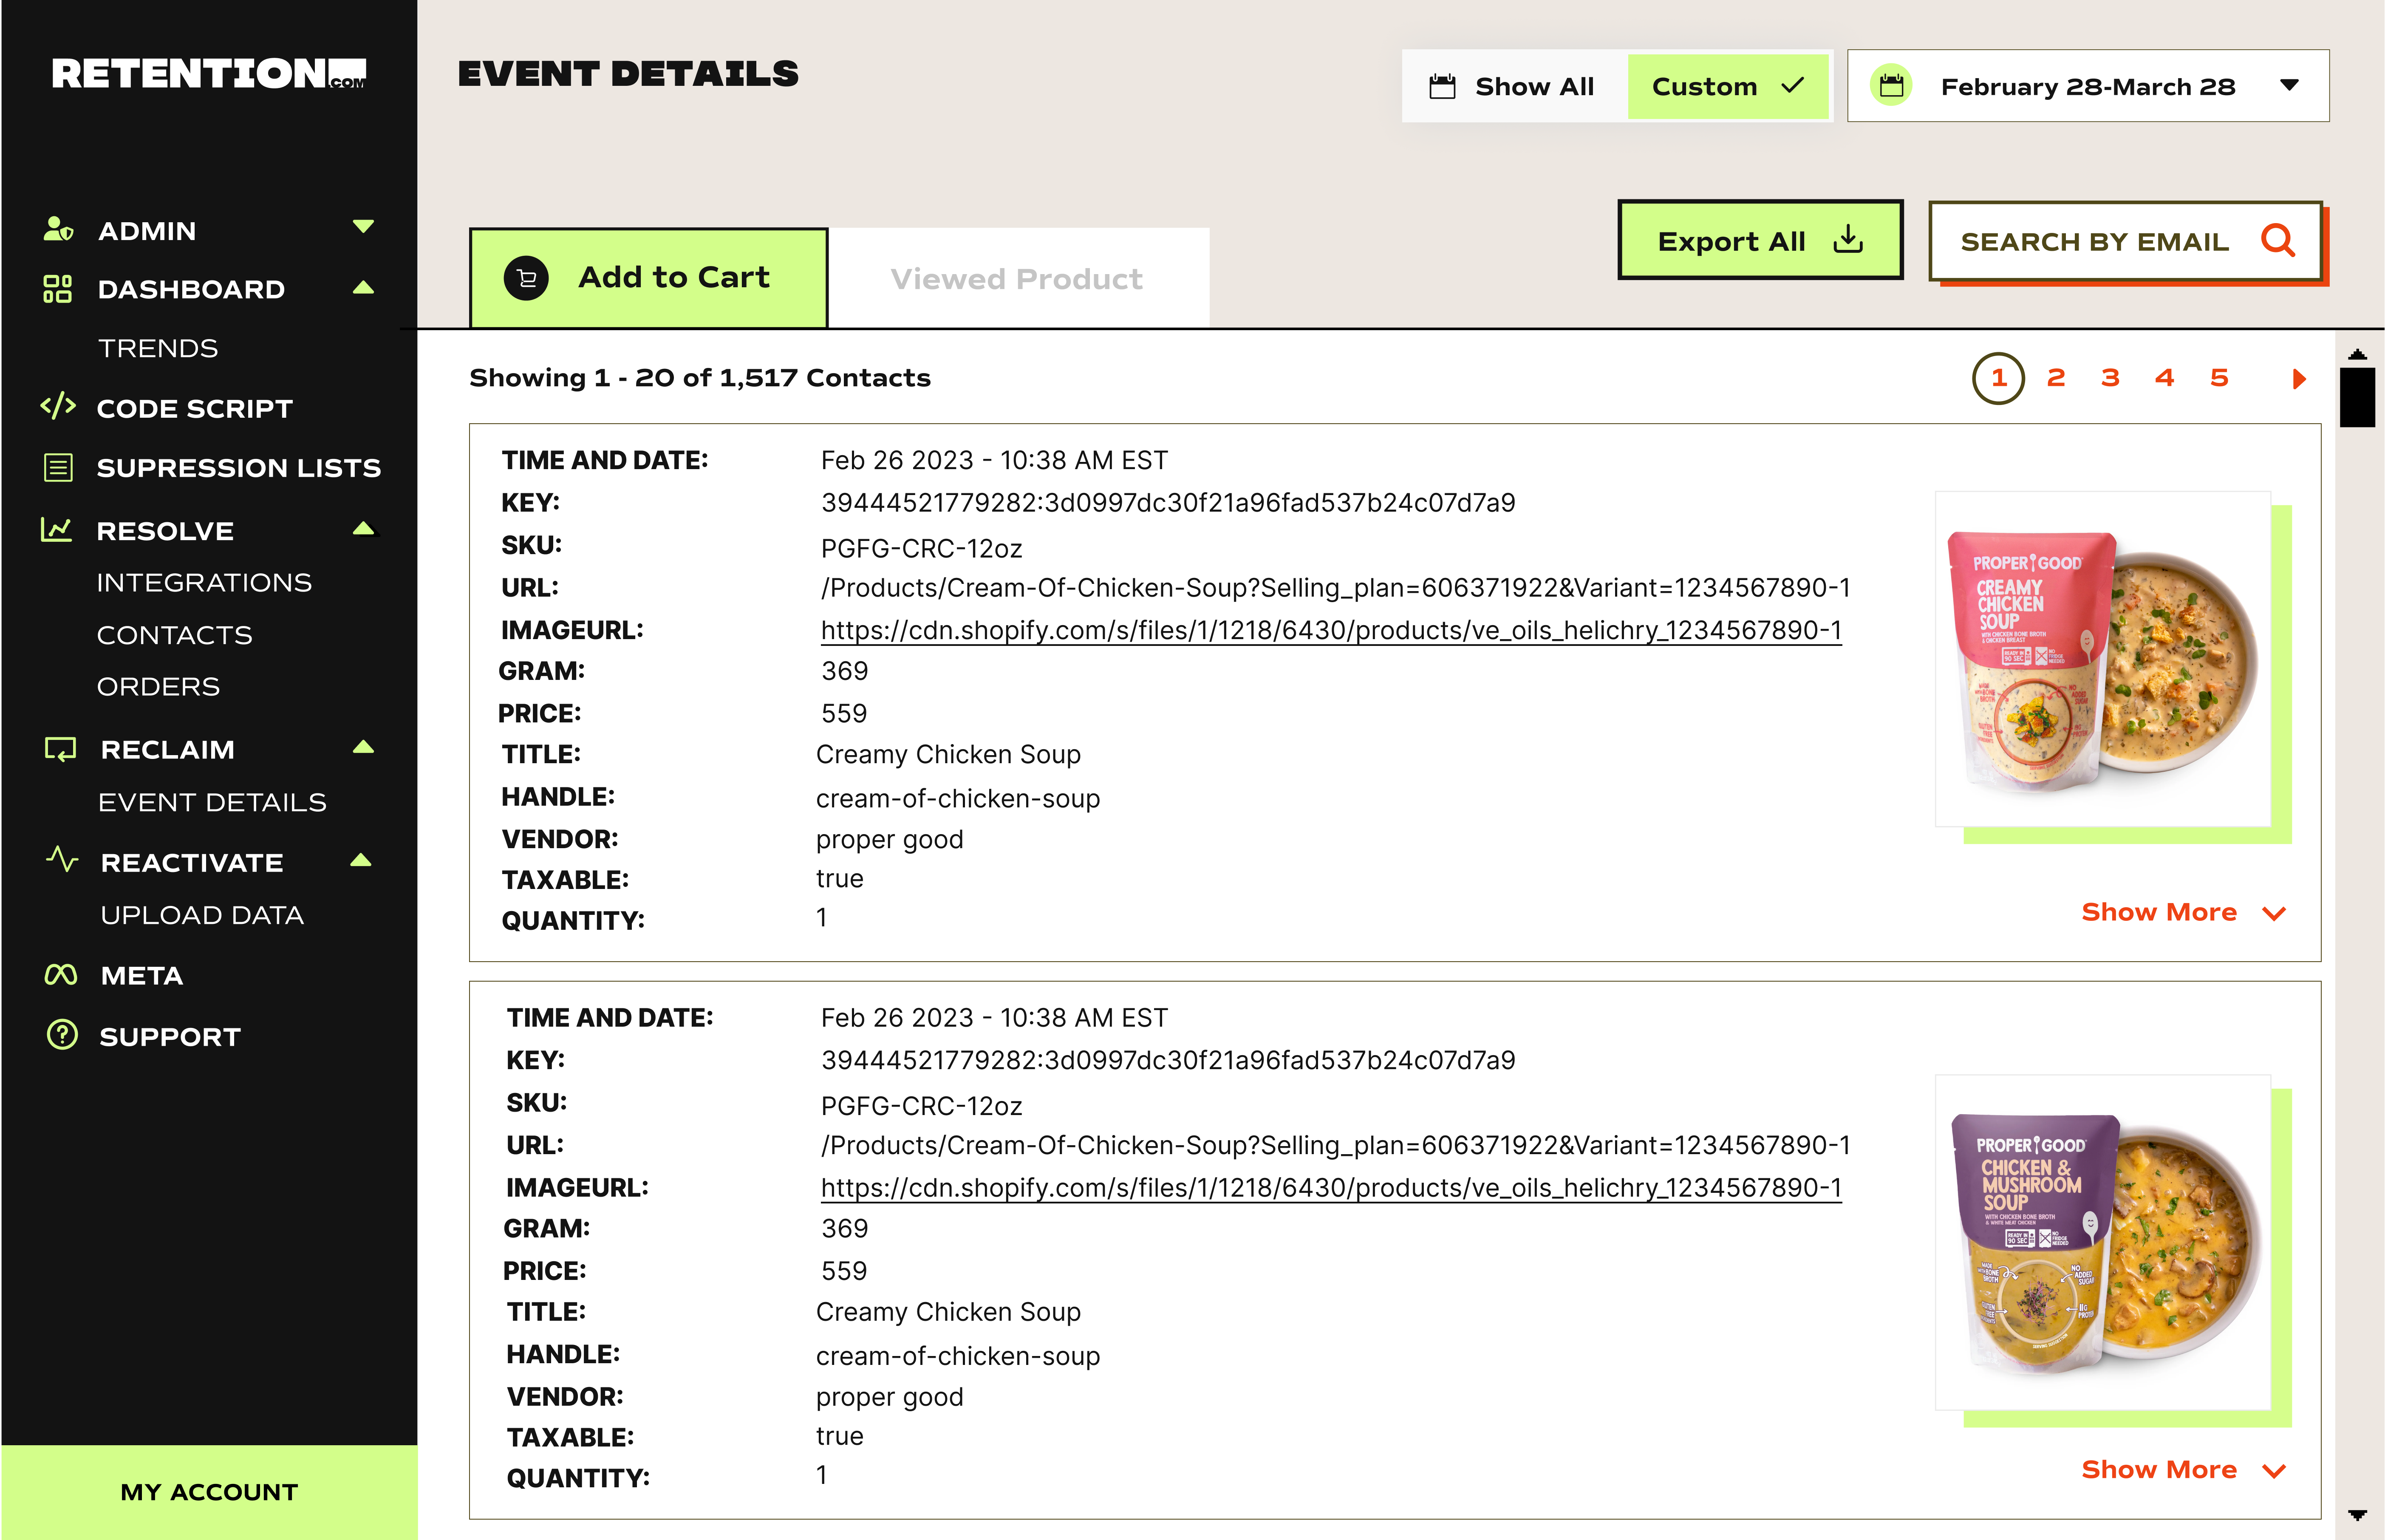Open first card's IMAGEURL shopify link
The width and height of the screenshot is (2385, 1540).
[x=1331, y=630]
